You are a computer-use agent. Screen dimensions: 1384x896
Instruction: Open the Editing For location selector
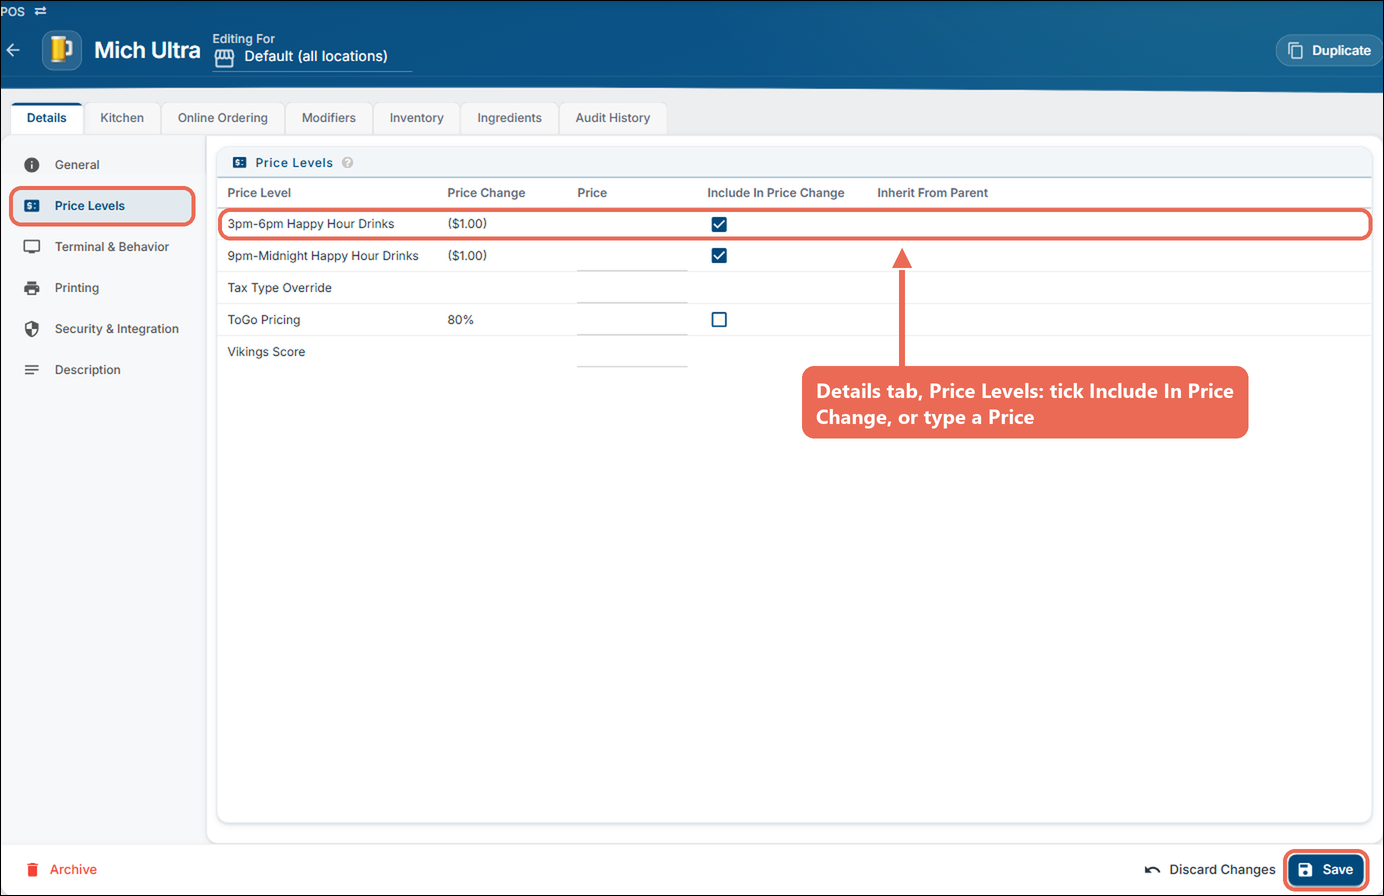click(312, 57)
